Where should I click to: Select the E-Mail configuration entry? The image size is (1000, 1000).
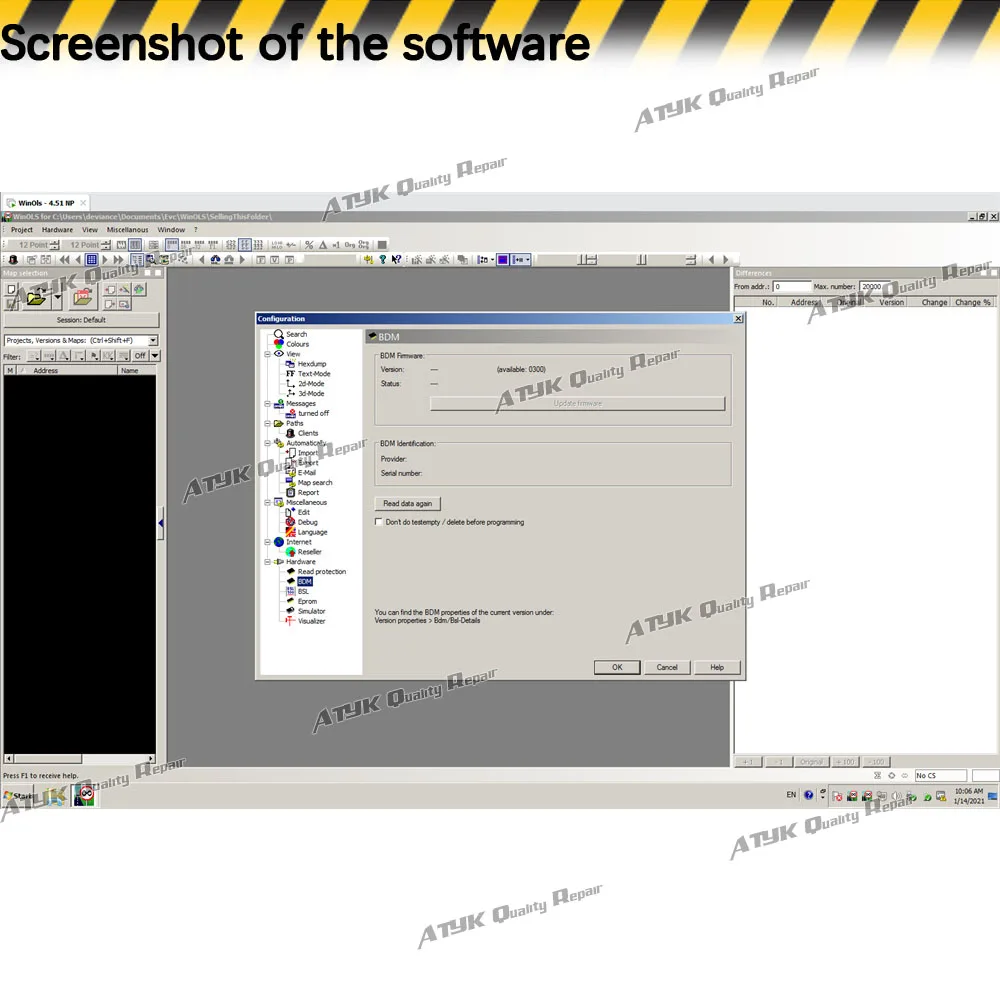tap(306, 473)
